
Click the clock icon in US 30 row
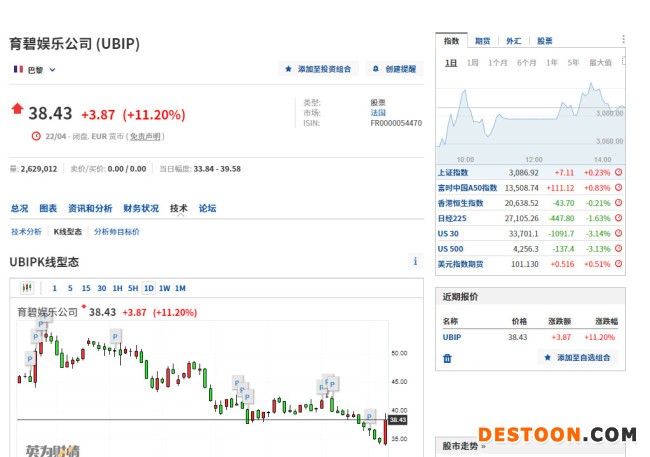click(618, 233)
